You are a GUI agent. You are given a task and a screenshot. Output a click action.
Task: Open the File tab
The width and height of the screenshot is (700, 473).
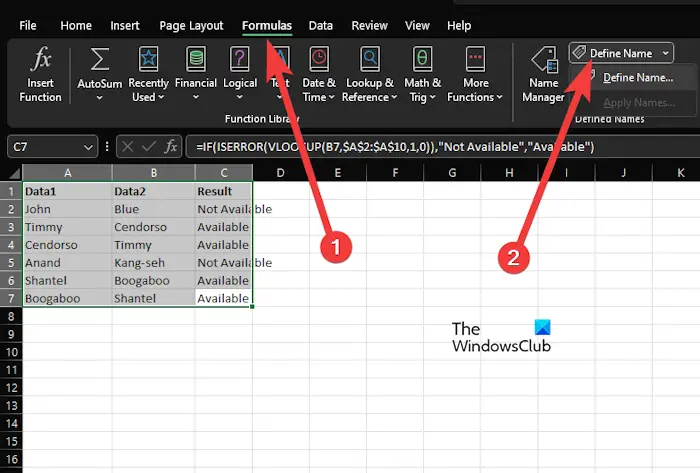click(28, 25)
